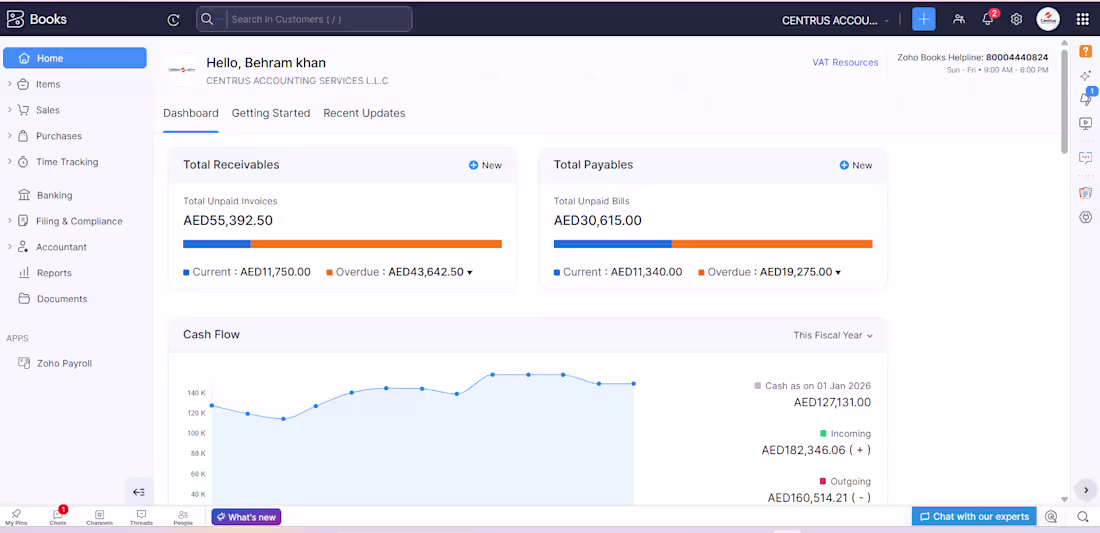Viewport: 1100px width, 533px height.
Task: Click the search magnifier icon in top bar
Action: [207, 19]
